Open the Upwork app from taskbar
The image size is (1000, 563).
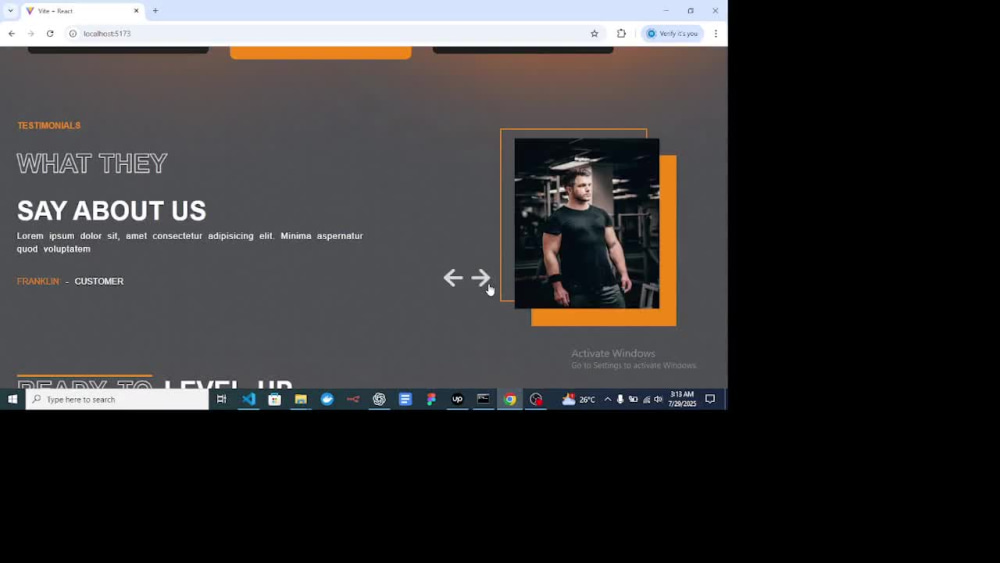457,399
